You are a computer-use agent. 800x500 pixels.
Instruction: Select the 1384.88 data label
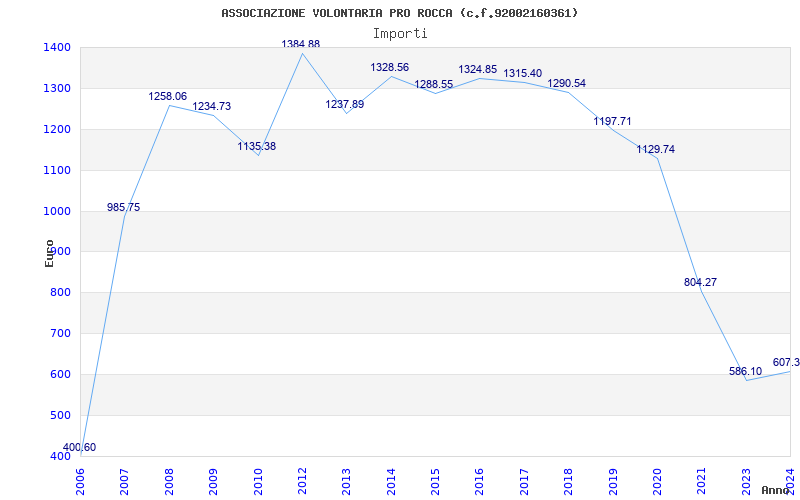point(301,44)
